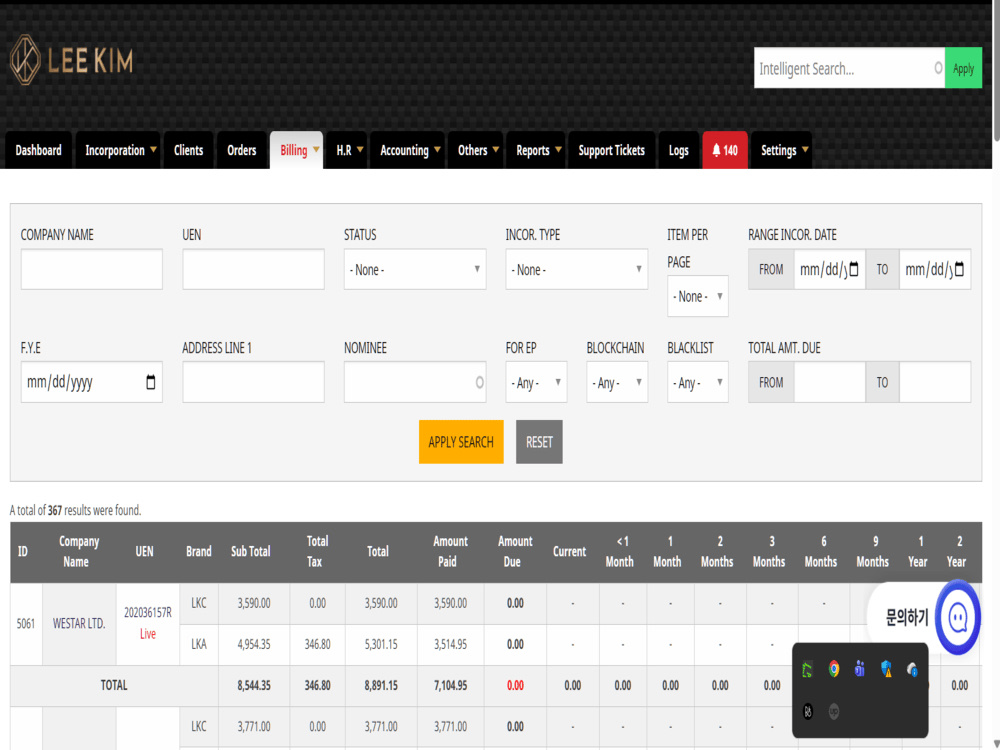Expand the Incorporation menu

click(x=118, y=151)
